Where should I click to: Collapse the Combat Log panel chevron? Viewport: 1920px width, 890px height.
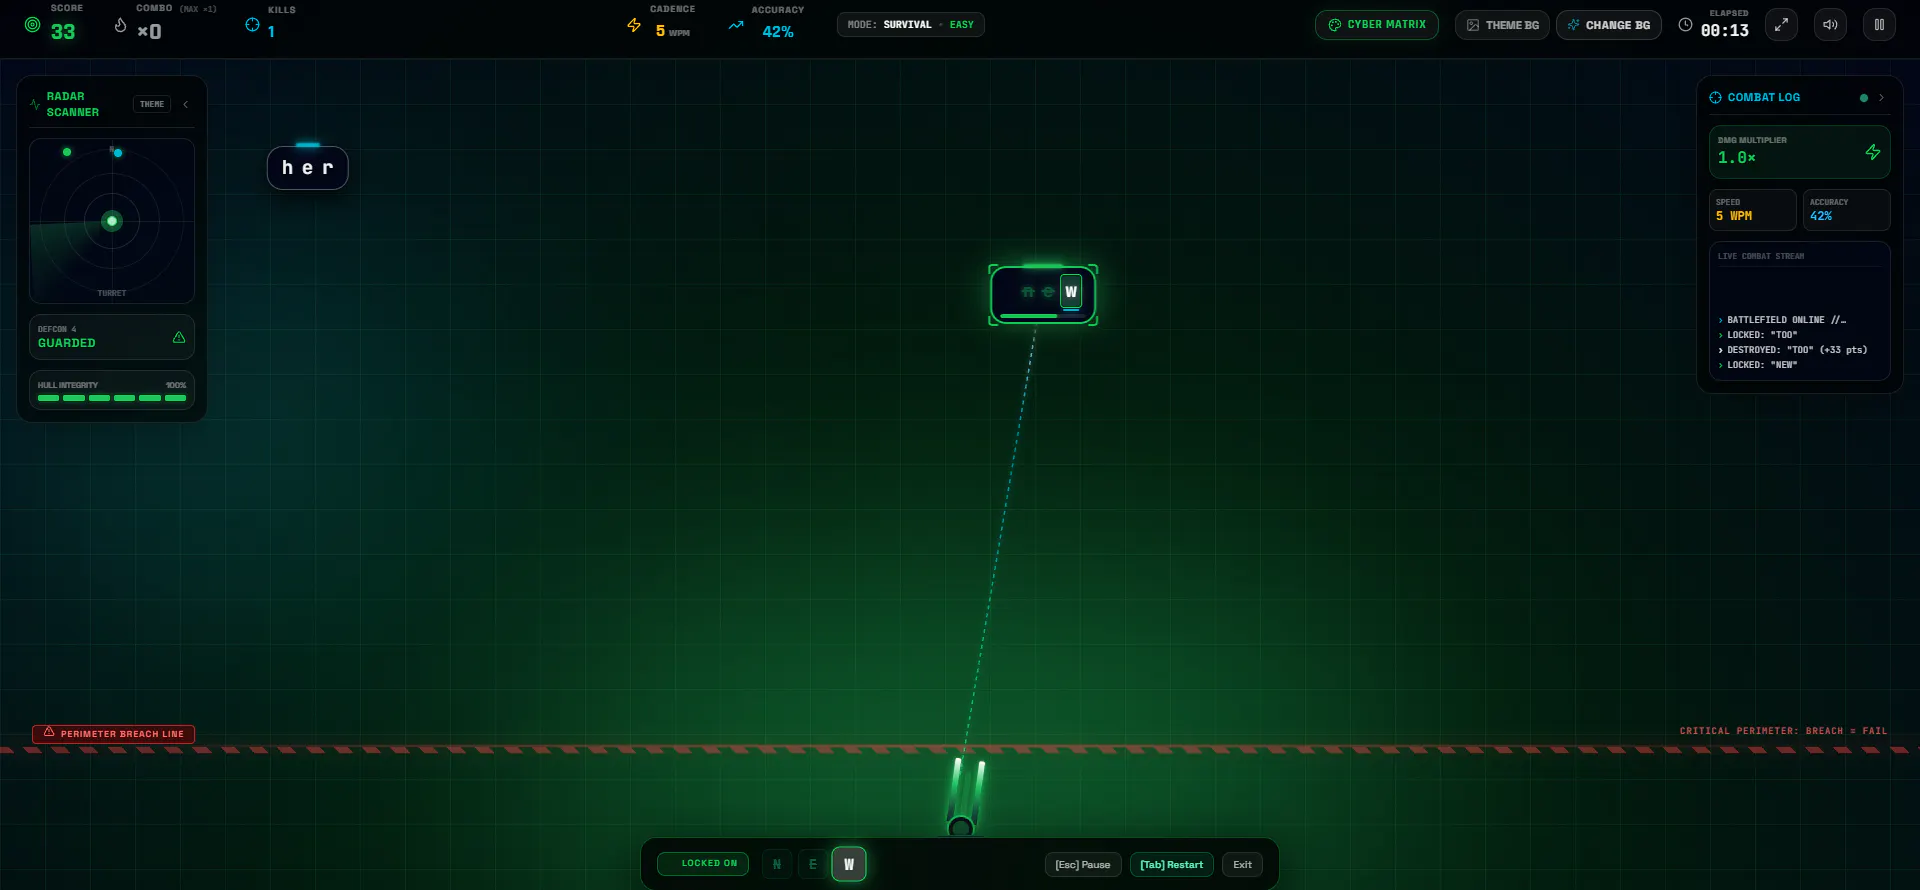[1881, 98]
